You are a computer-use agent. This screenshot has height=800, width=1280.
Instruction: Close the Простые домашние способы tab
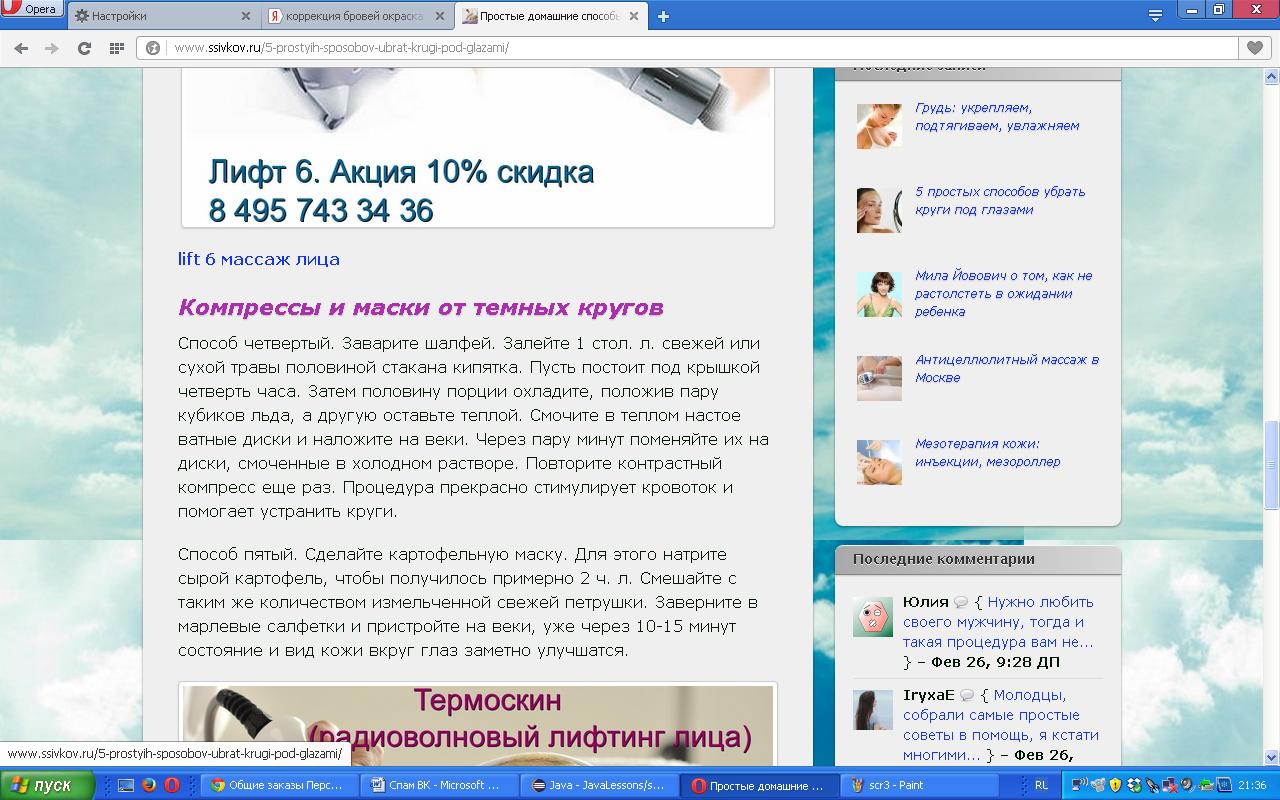(x=632, y=16)
